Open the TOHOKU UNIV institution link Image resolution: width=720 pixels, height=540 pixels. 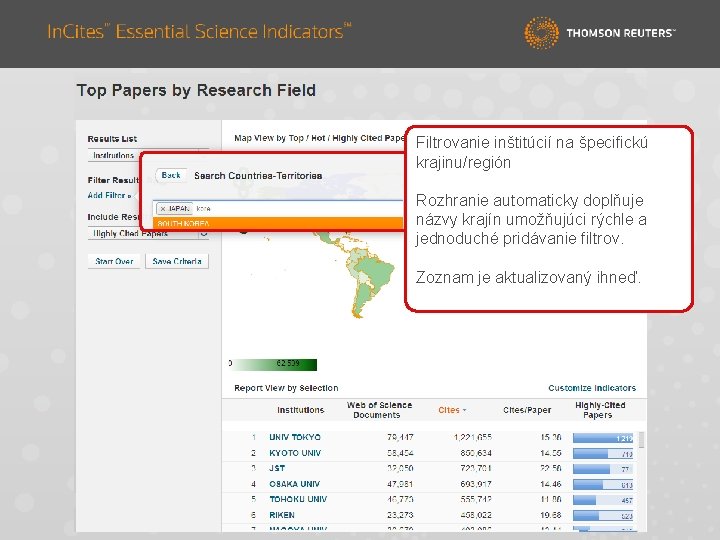(298, 499)
